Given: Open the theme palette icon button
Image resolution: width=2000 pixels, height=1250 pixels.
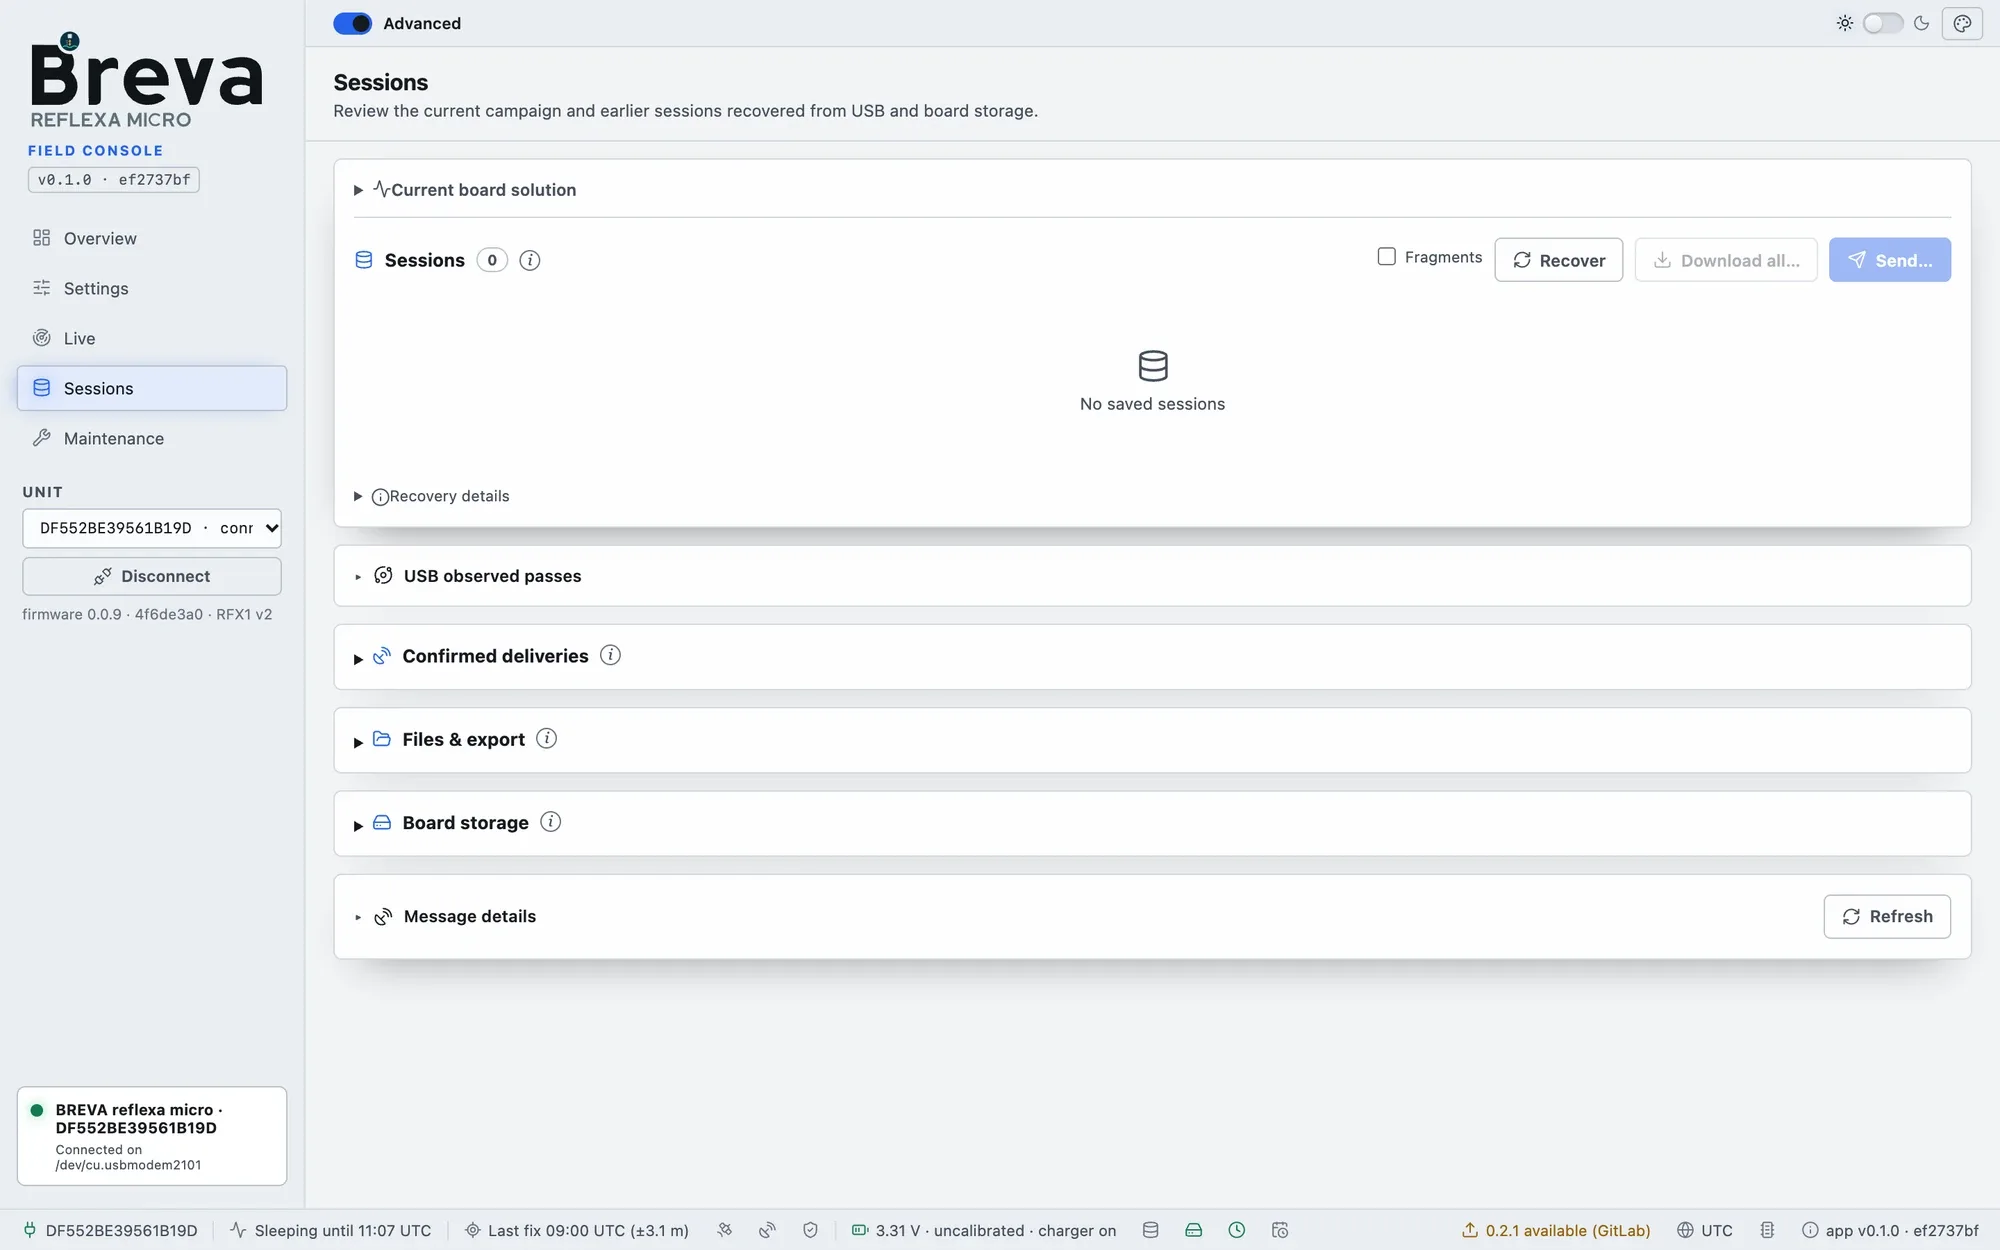Looking at the screenshot, I should [x=1962, y=23].
